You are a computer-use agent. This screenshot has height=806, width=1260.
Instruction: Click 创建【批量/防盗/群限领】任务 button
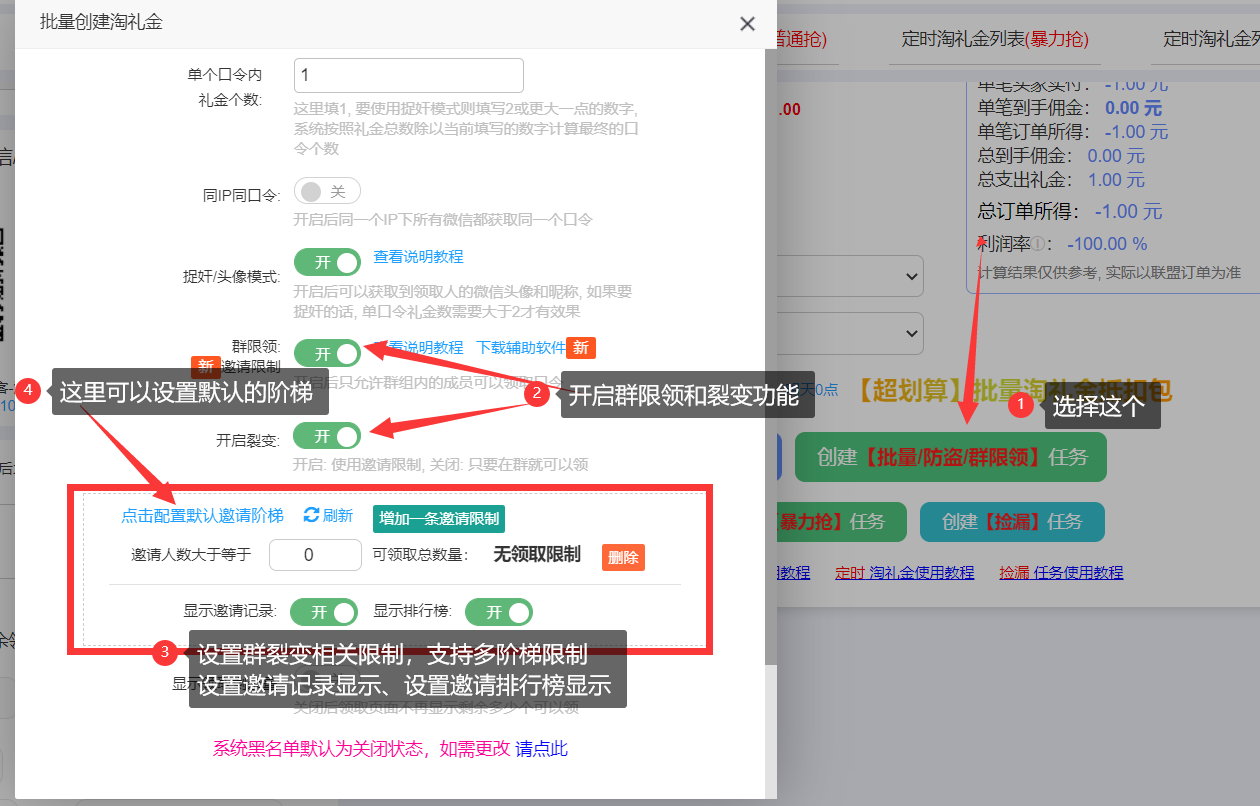951,457
